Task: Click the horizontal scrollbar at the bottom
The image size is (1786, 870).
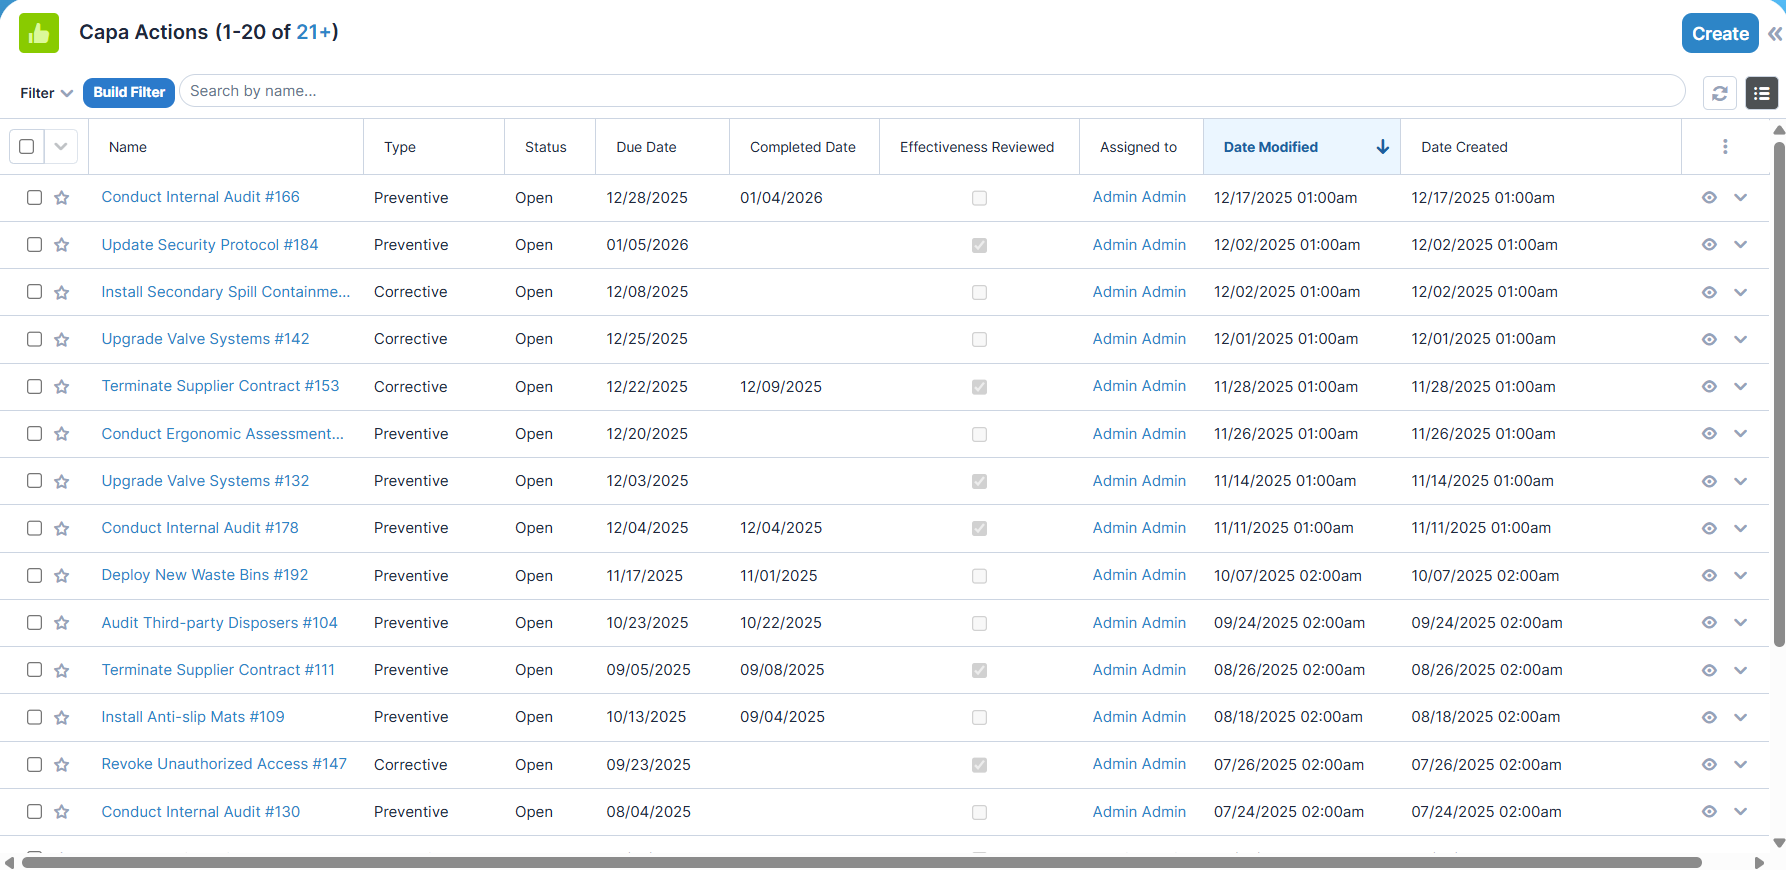Action: point(861,862)
